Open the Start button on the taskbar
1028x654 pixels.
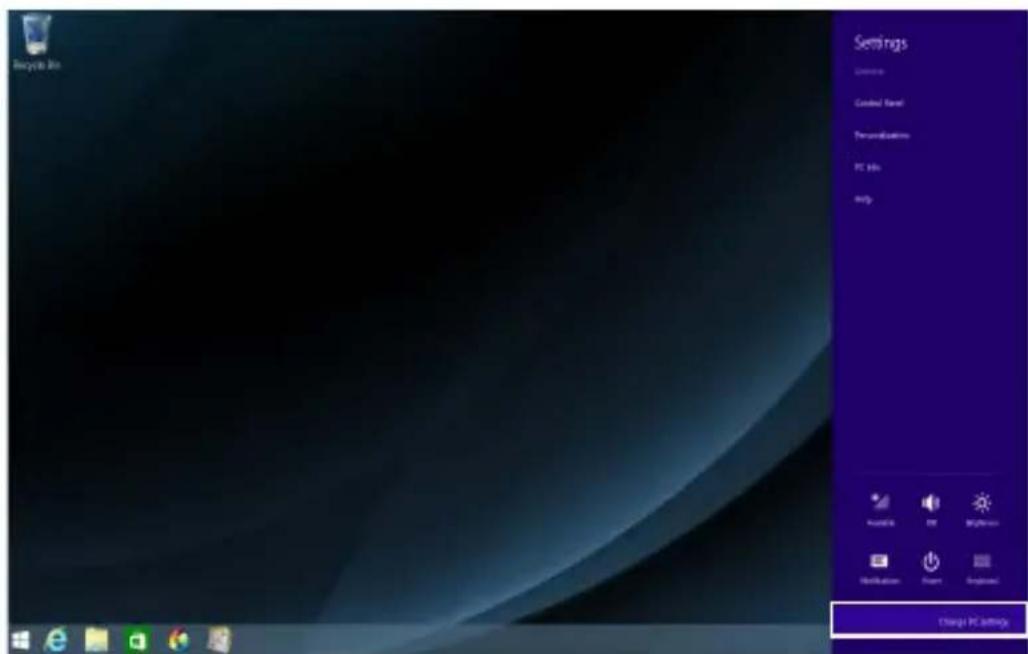21,640
